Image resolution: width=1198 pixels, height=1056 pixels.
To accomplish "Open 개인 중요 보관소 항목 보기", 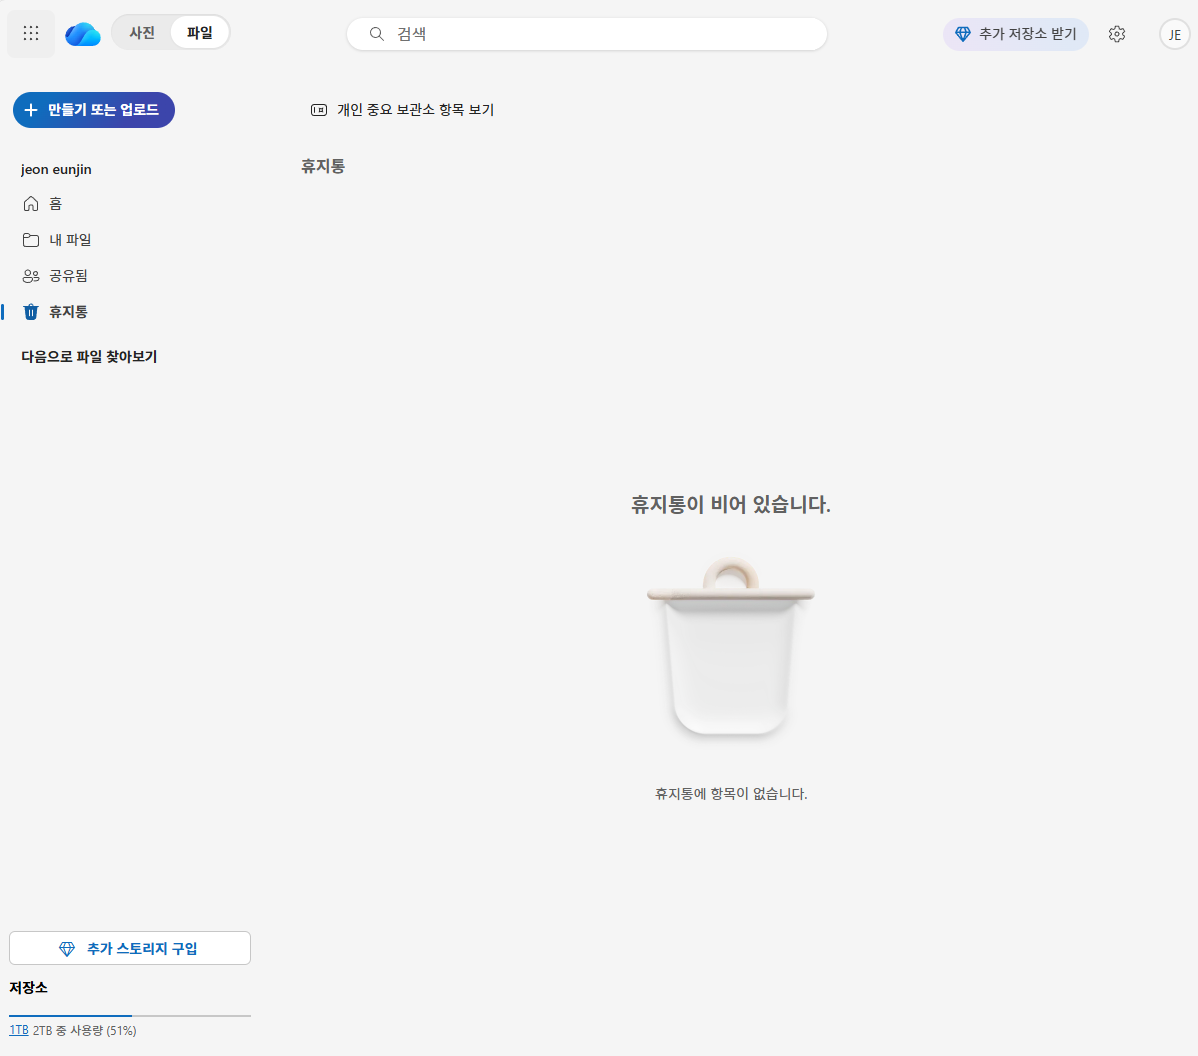I will click(403, 110).
